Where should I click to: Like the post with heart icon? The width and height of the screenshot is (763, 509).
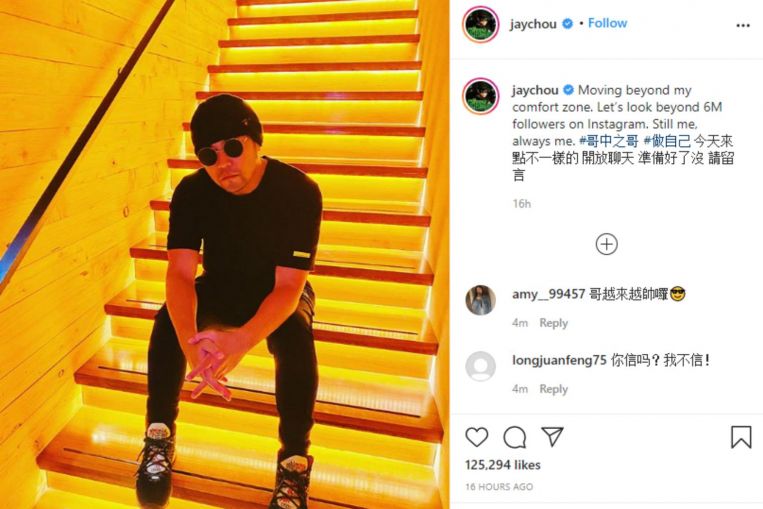(x=476, y=436)
